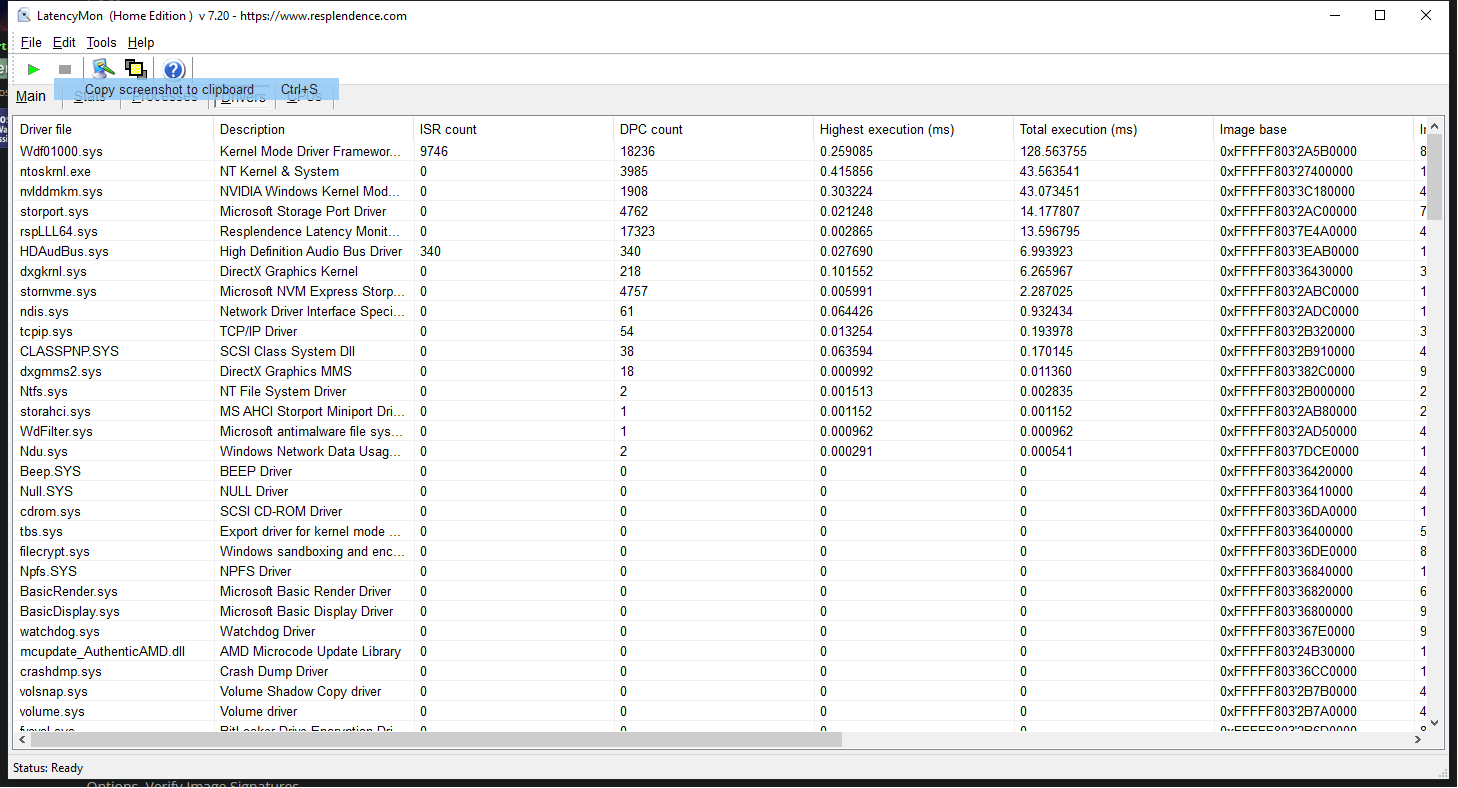Select the BasicDisplay.sys driver row

(x=720, y=611)
